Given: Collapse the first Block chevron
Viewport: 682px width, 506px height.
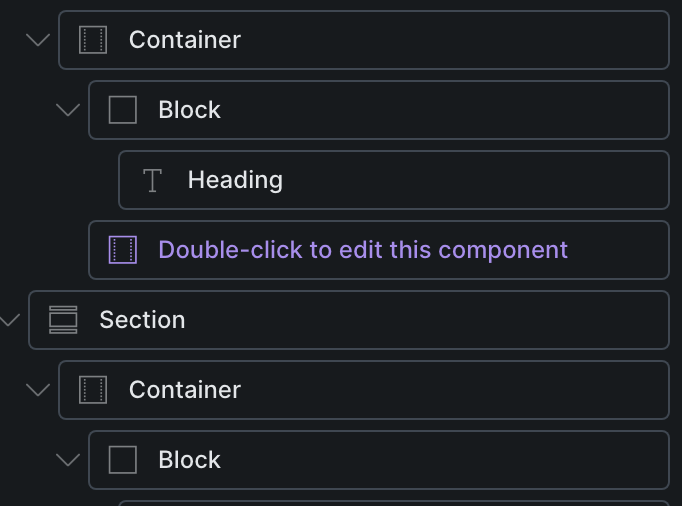Looking at the screenshot, I should (68, 110).
